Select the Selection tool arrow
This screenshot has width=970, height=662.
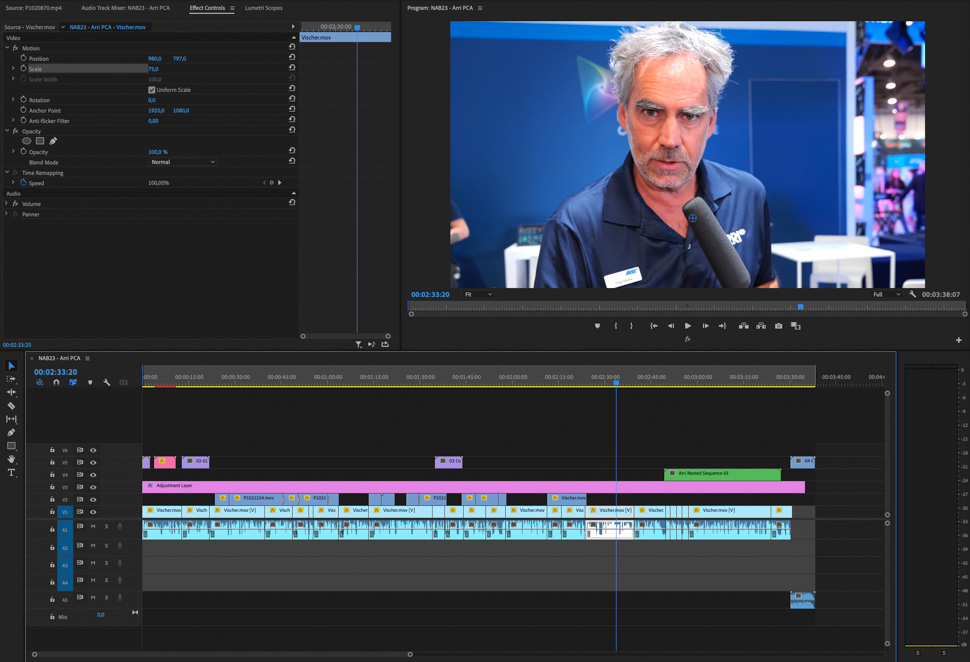pyautogui.click(x=11, y=366)
